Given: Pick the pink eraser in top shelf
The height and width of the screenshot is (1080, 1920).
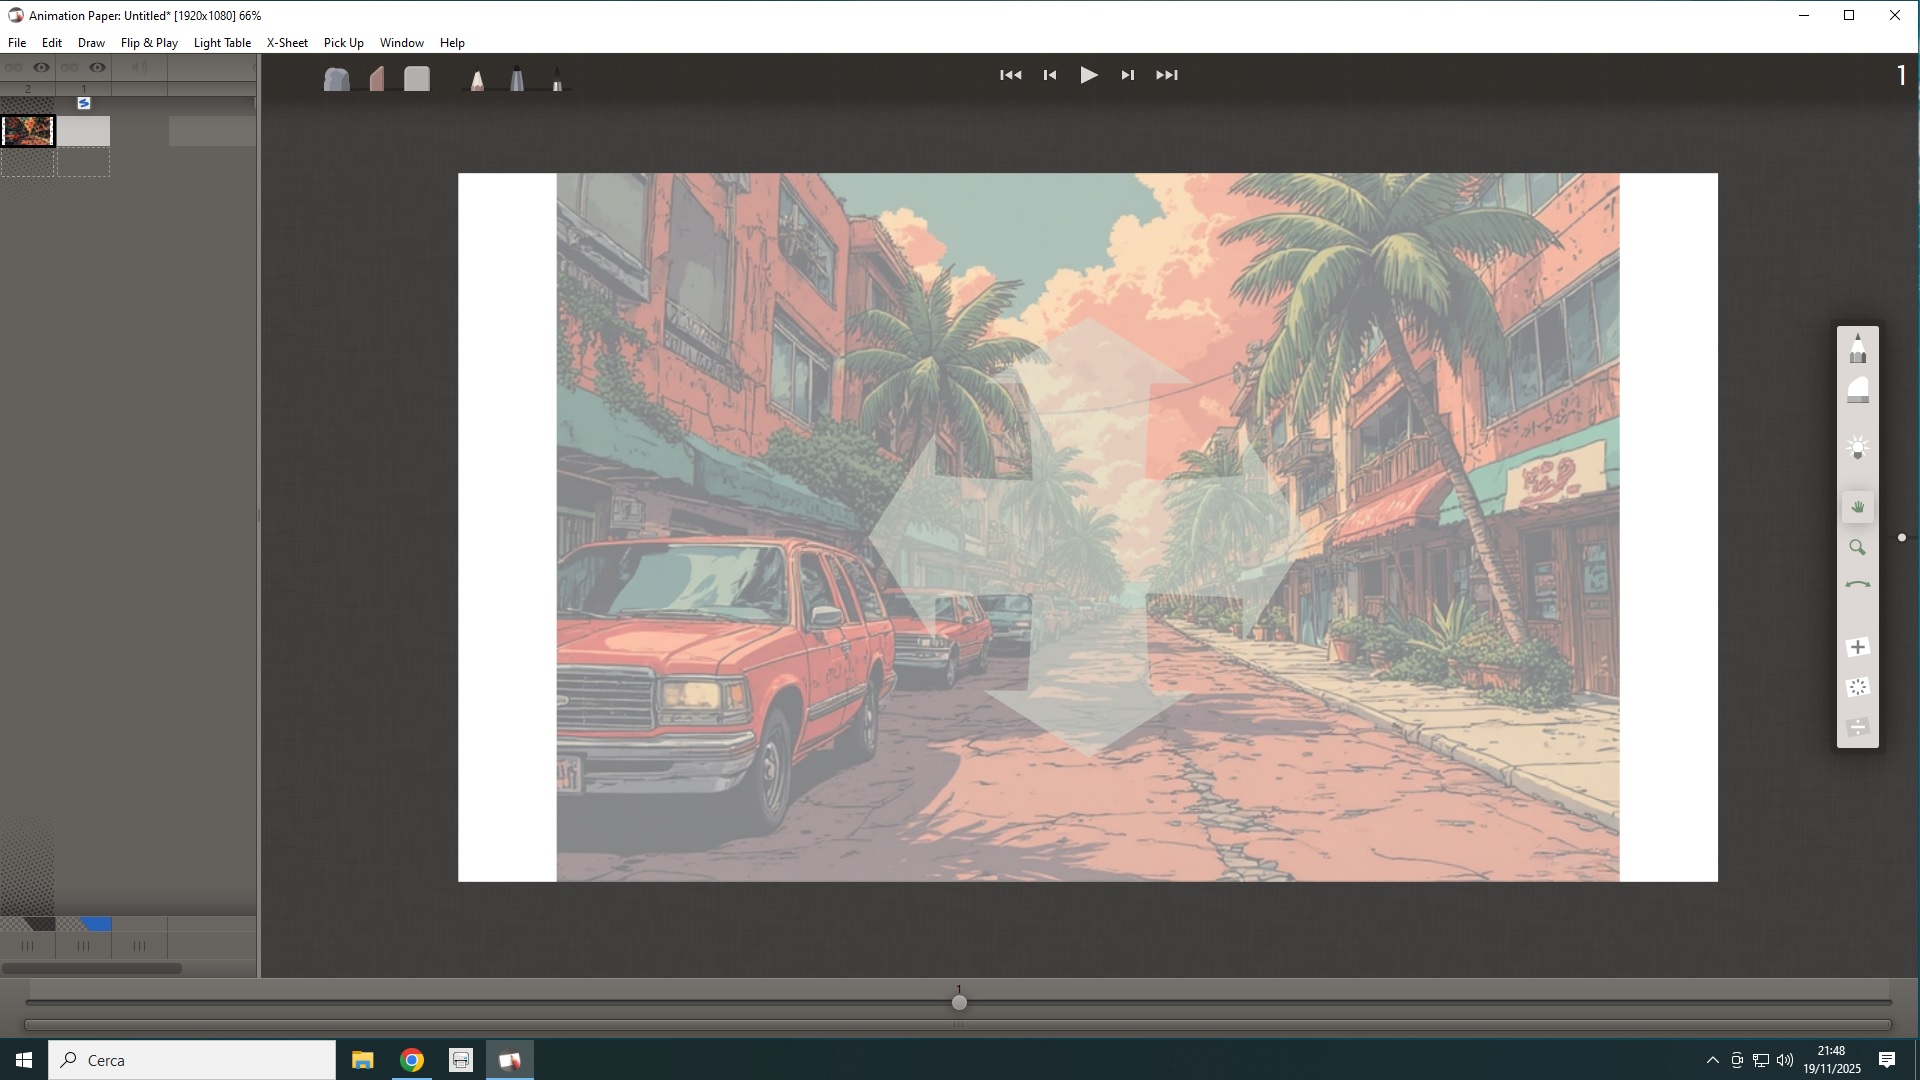Looking at the screenshot, I should [377, 79].
